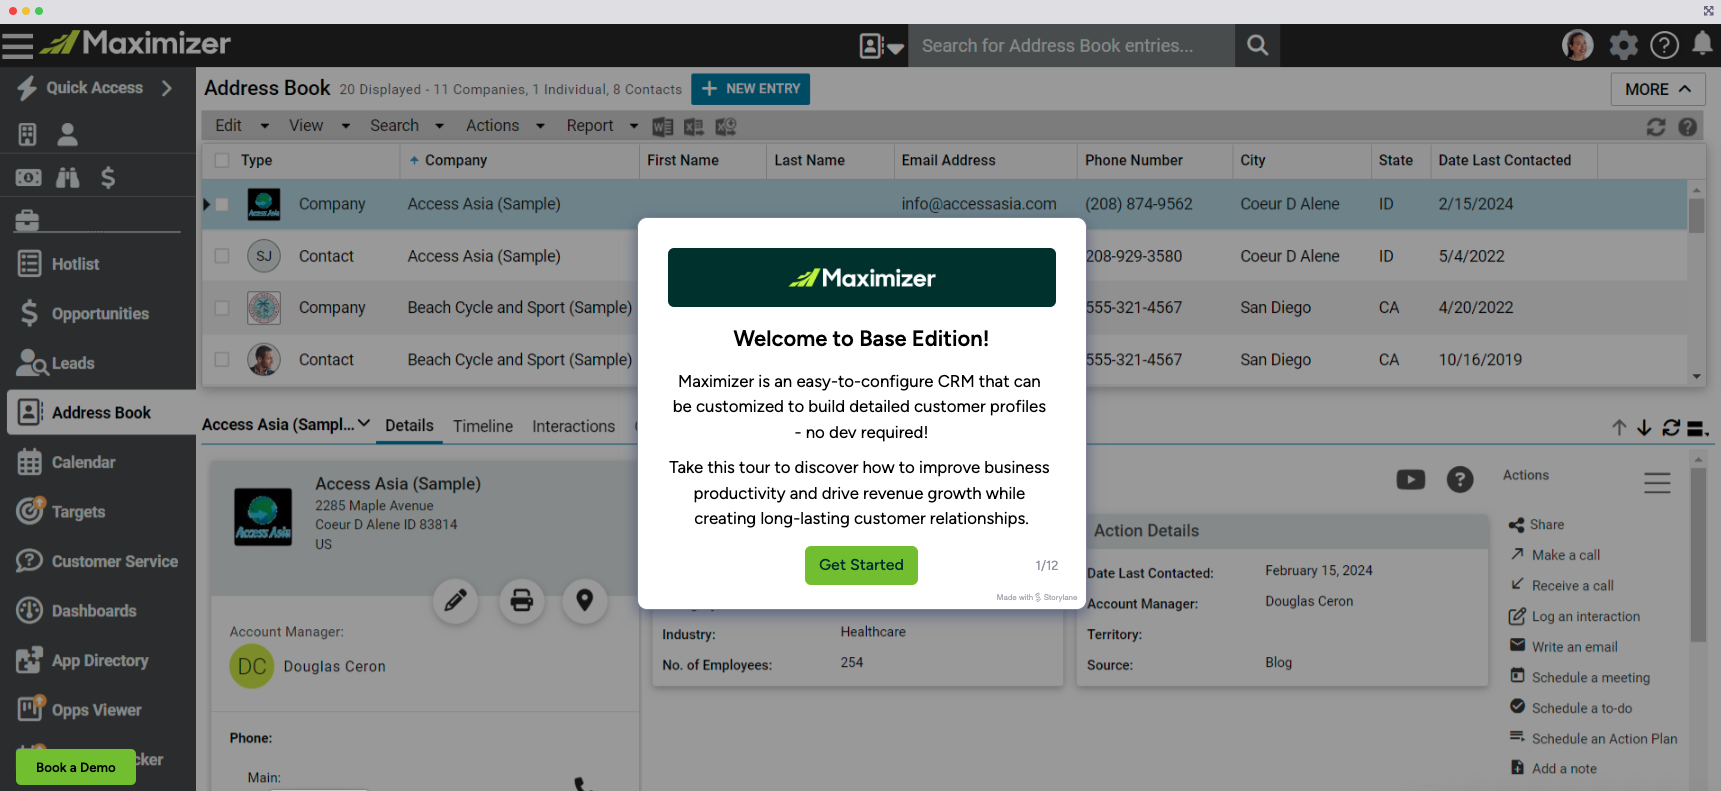The height and width of the screenshot is (791, 1721).
Task: Check the Access Asia Contact row checkbox
Action: click(222, 256)
